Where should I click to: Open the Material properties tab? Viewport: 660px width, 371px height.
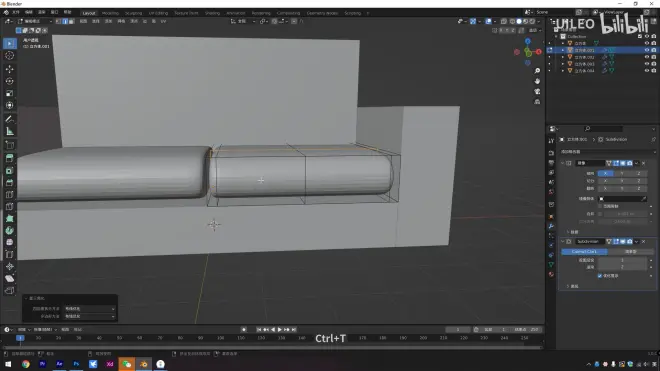click(551, 274)
